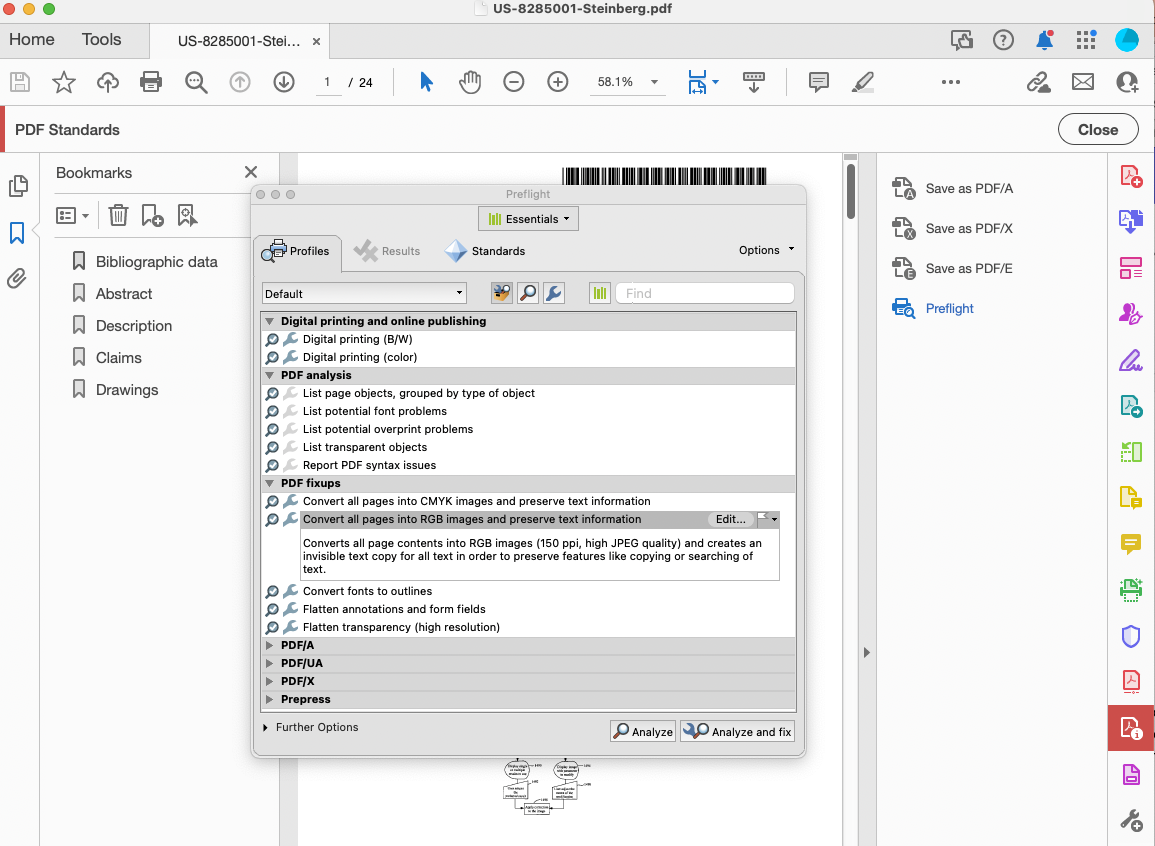The width and height of the screenshot is (1155, 846).
Task: Click zoom out minus icon
Action: click(x=514, y=82)
